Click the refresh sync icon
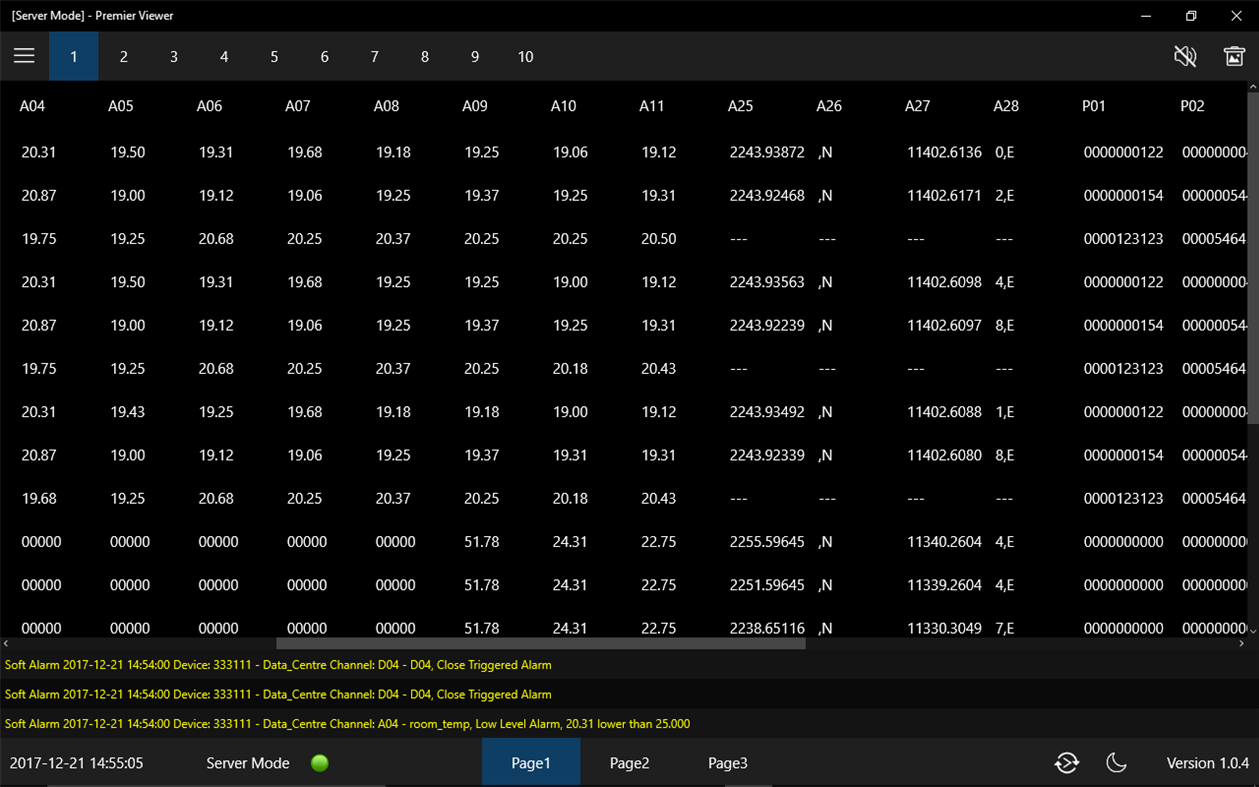The height and width of the screenshot is (787, 1259). [1067, 763]
